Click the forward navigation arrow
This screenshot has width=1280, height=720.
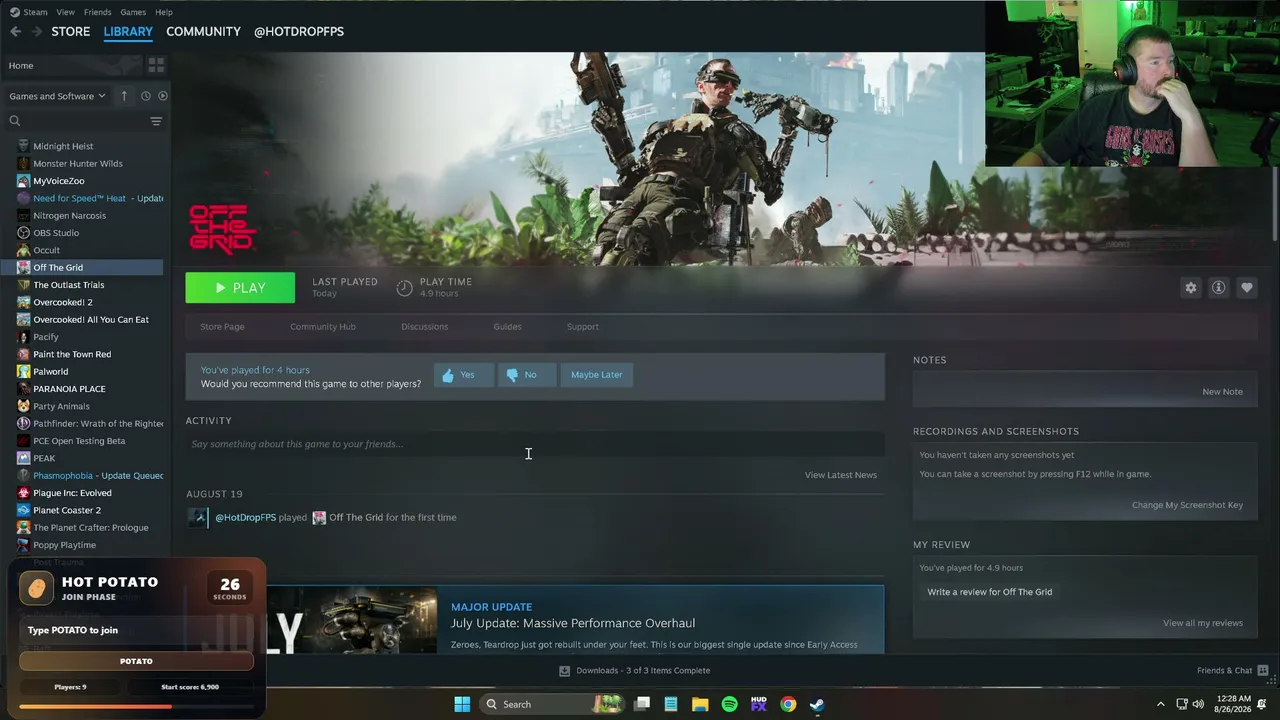(37, 31)
